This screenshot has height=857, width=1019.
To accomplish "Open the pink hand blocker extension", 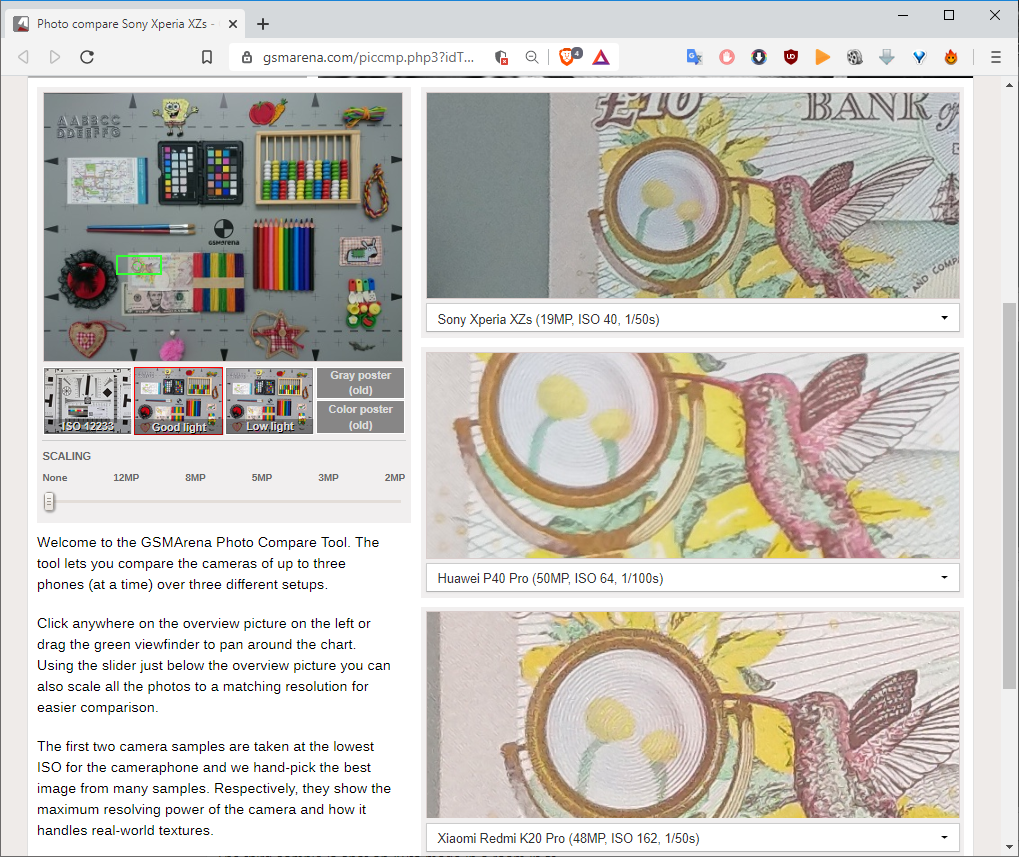I will coord(727,57).
